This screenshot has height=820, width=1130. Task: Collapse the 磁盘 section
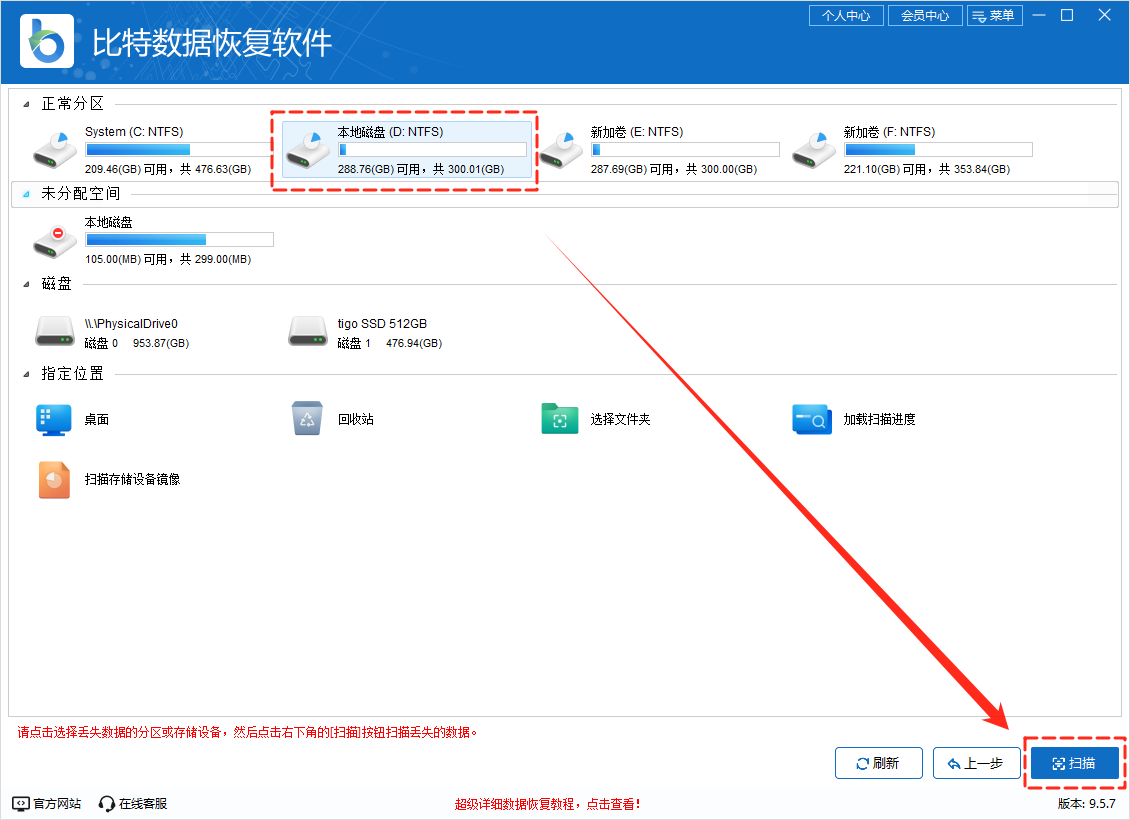pos(26,285)
